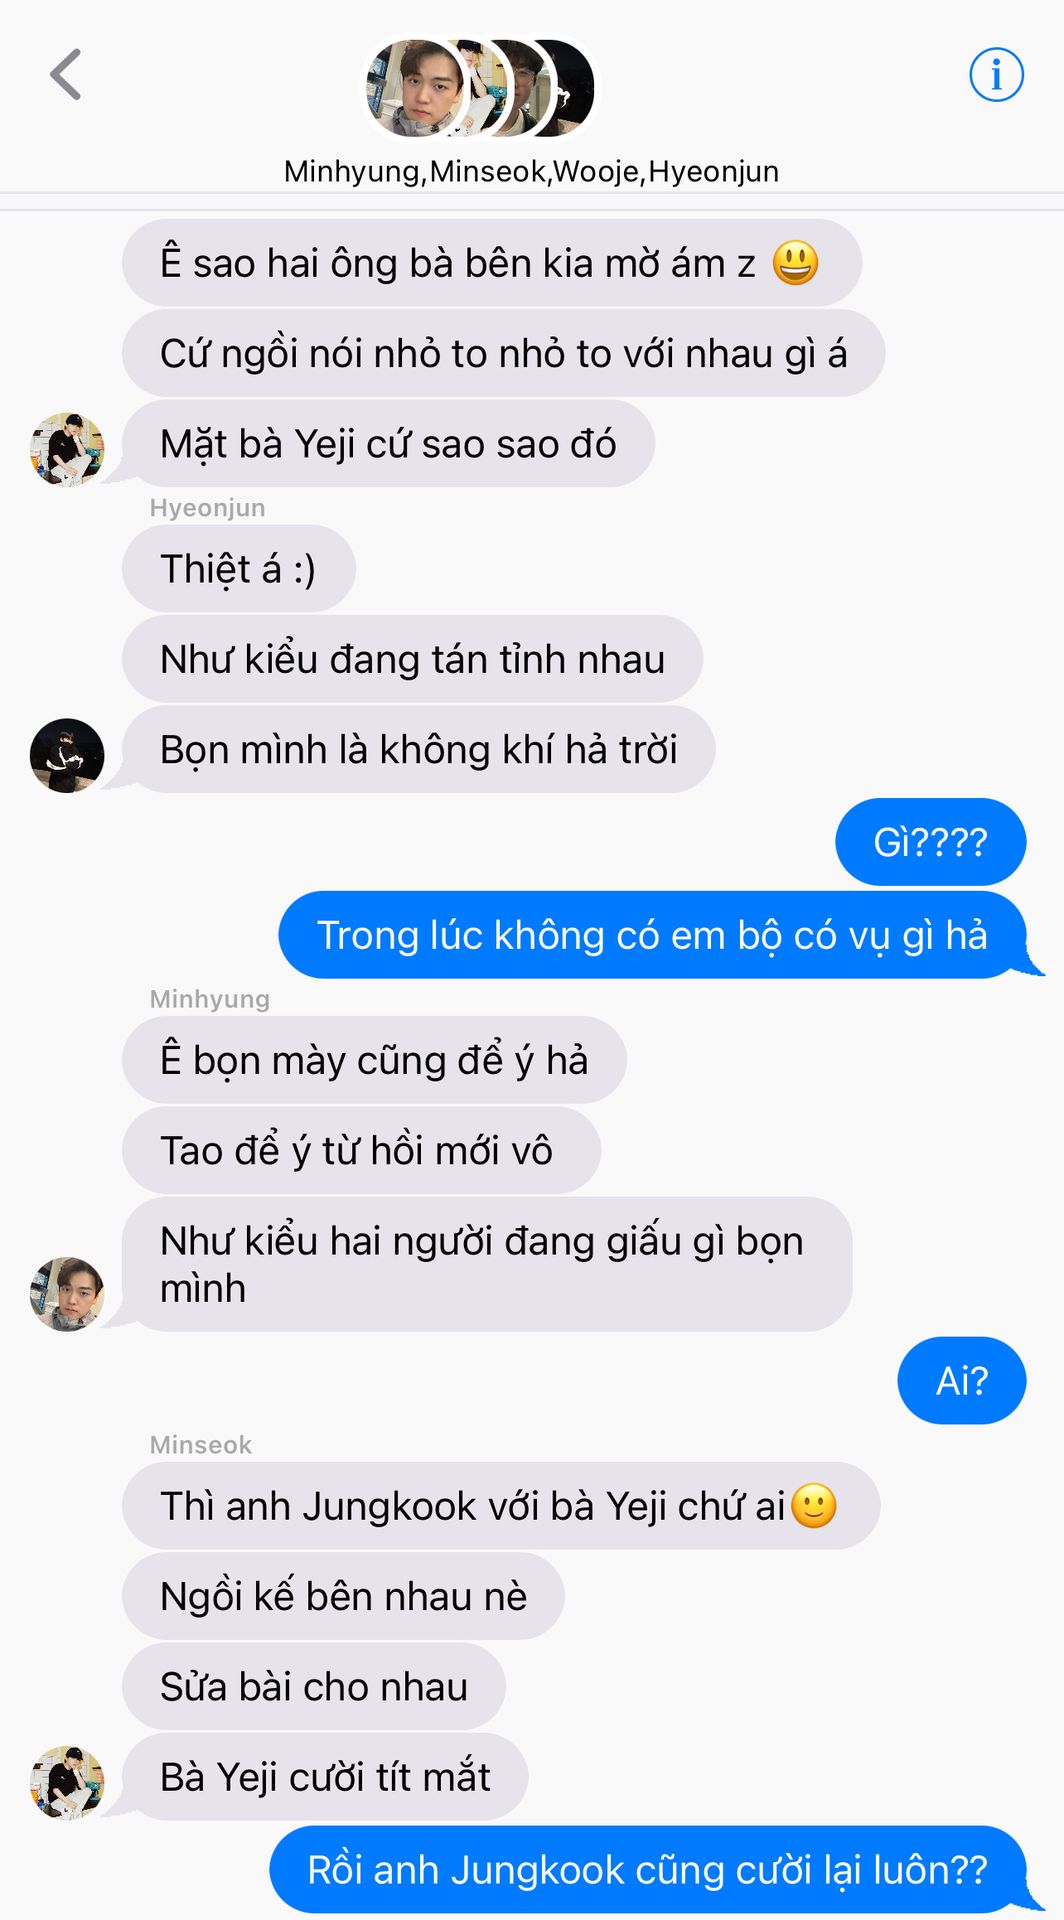
Task: Select 'Như kiểu đang tán tỉnh nhau' message
Action: (412, 659)
